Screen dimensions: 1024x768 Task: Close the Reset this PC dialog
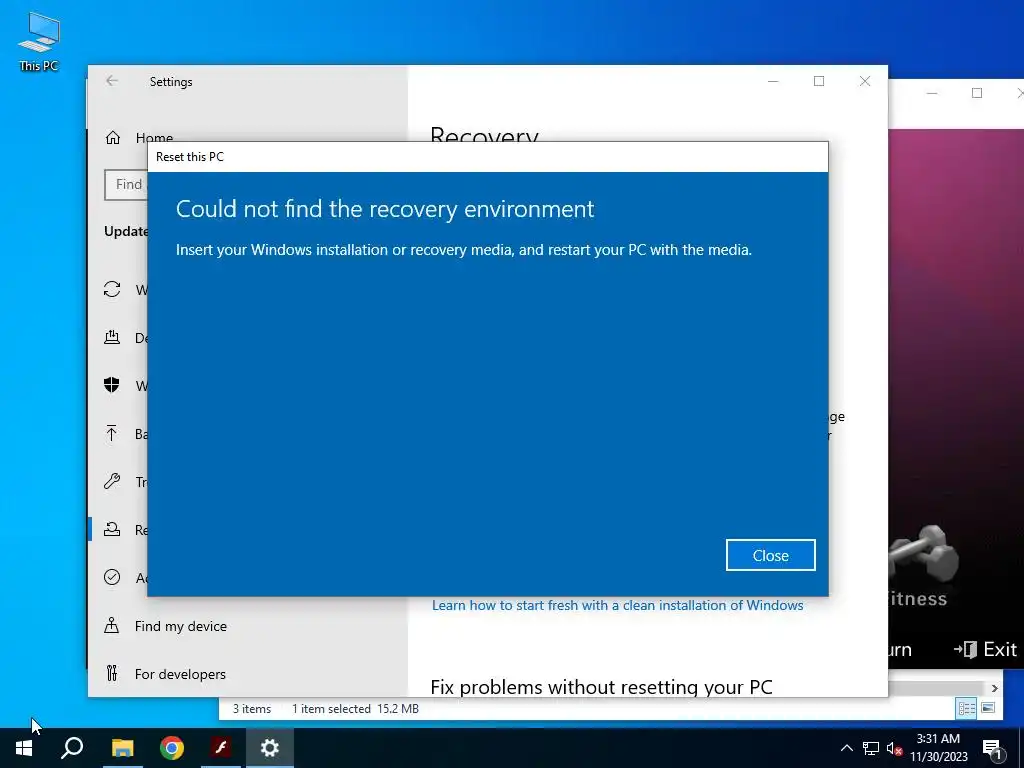pyautogui.click(x=770, y=555)
